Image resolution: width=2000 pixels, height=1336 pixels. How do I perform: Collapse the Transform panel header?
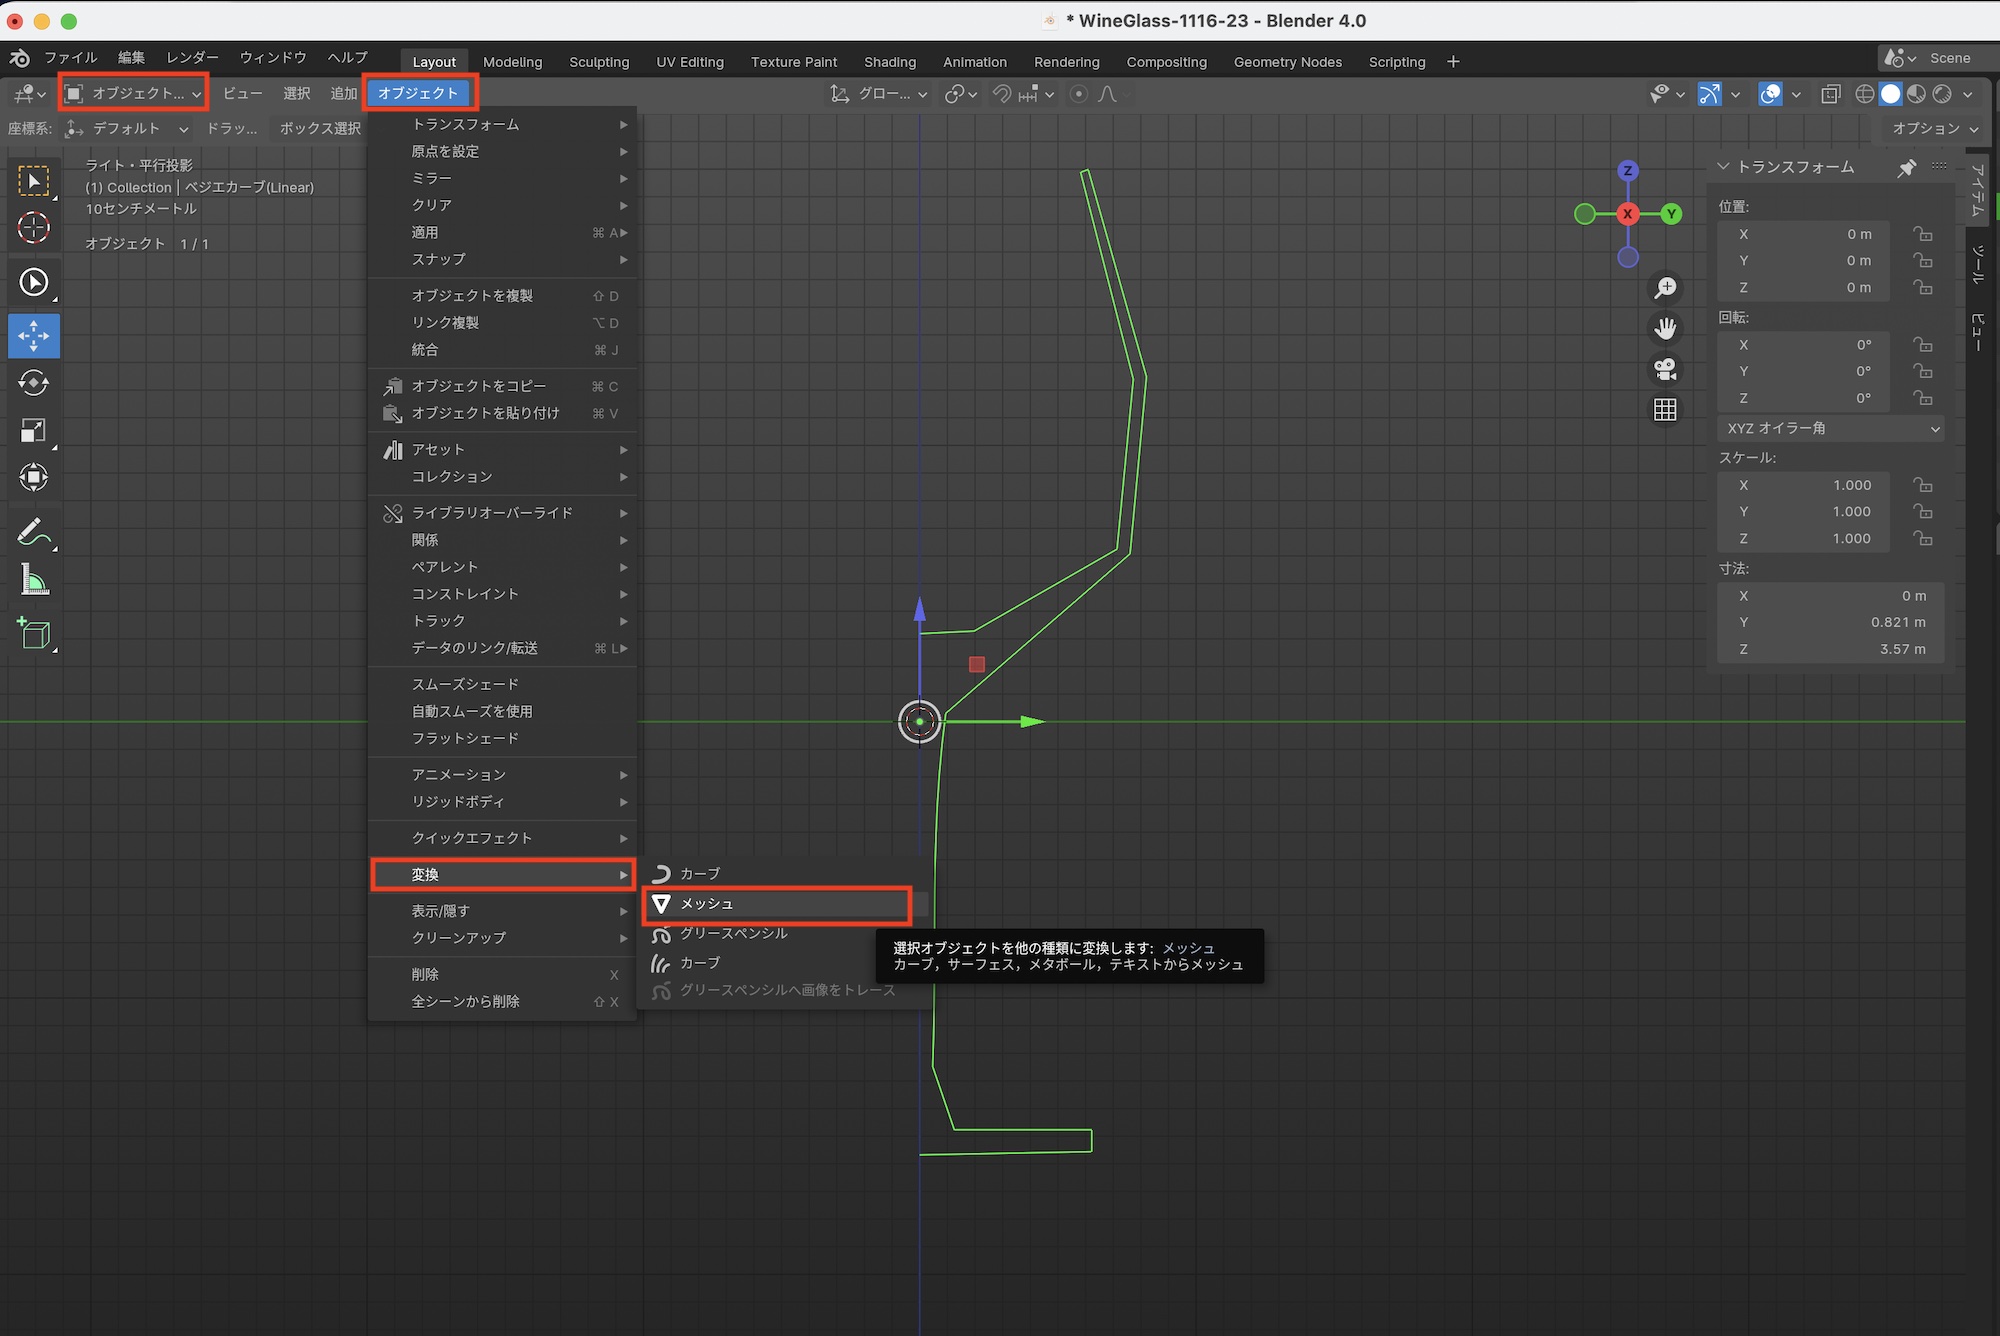pos(1724,167)
